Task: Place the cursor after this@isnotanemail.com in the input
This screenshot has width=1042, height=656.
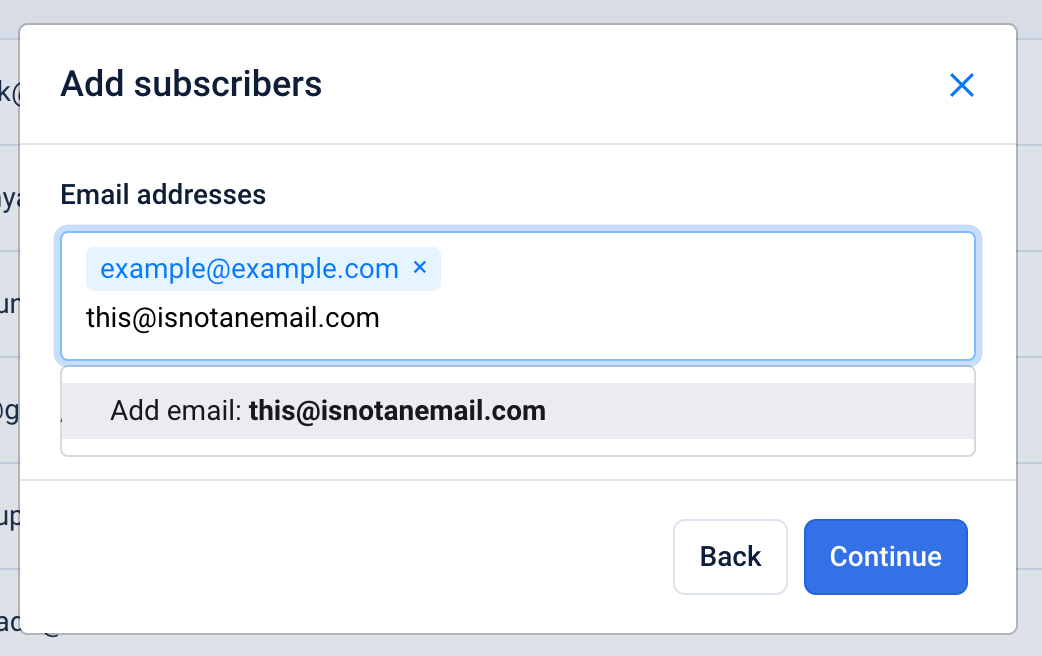Action: click(x=384, y=318)
